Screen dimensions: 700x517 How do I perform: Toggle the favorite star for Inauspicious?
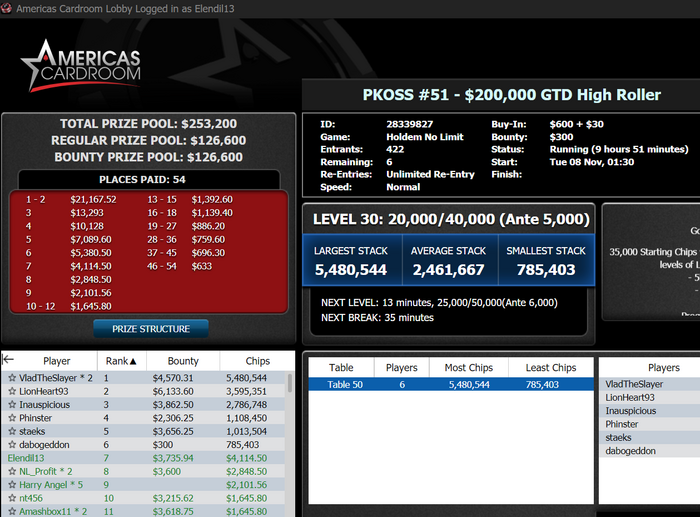click(12, 404)
